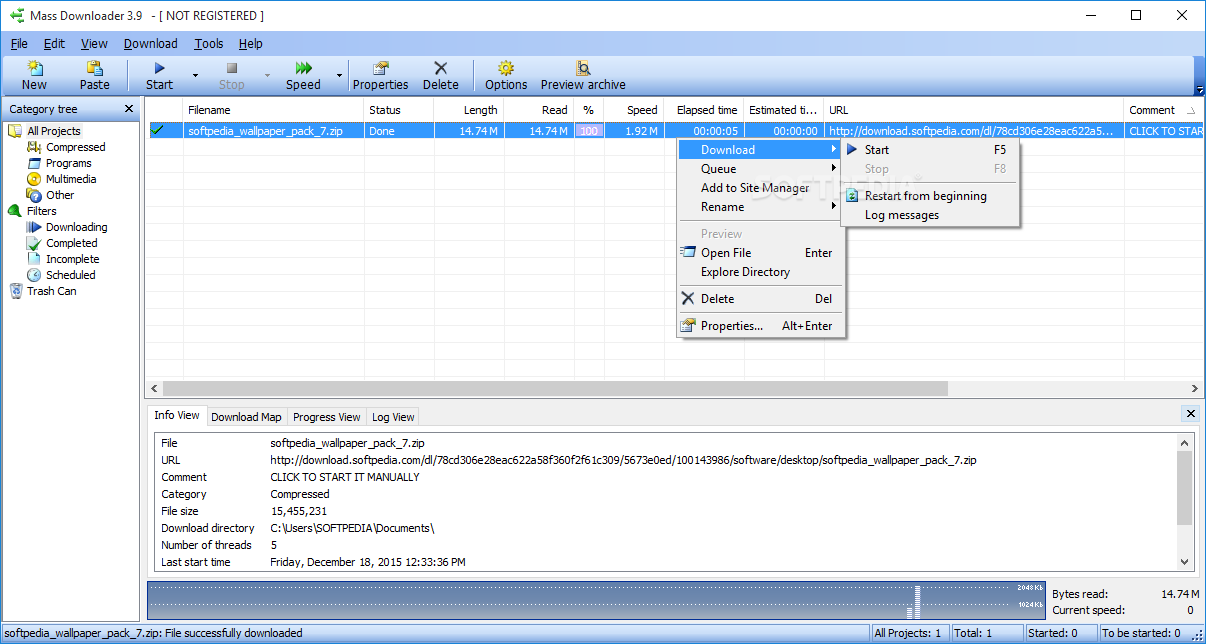Expand the Rename submenu in context menu
This screenshot has width=1206, height=644.
pos(761,207)
